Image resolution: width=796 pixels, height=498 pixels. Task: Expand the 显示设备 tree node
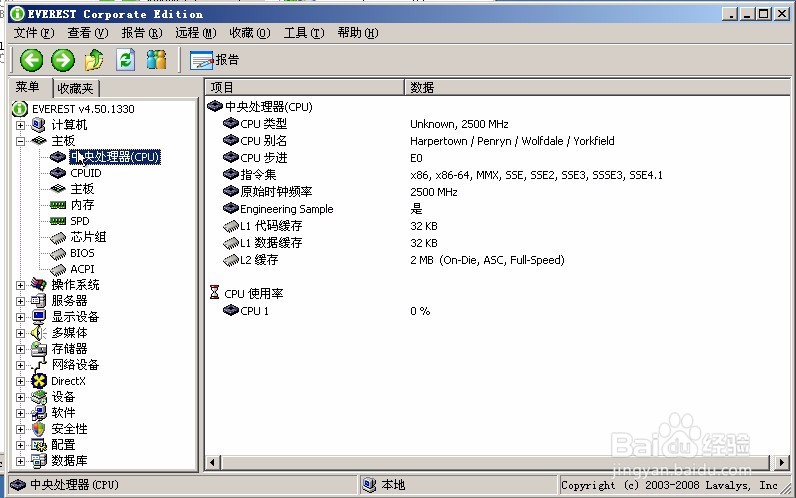pos(20,317)
